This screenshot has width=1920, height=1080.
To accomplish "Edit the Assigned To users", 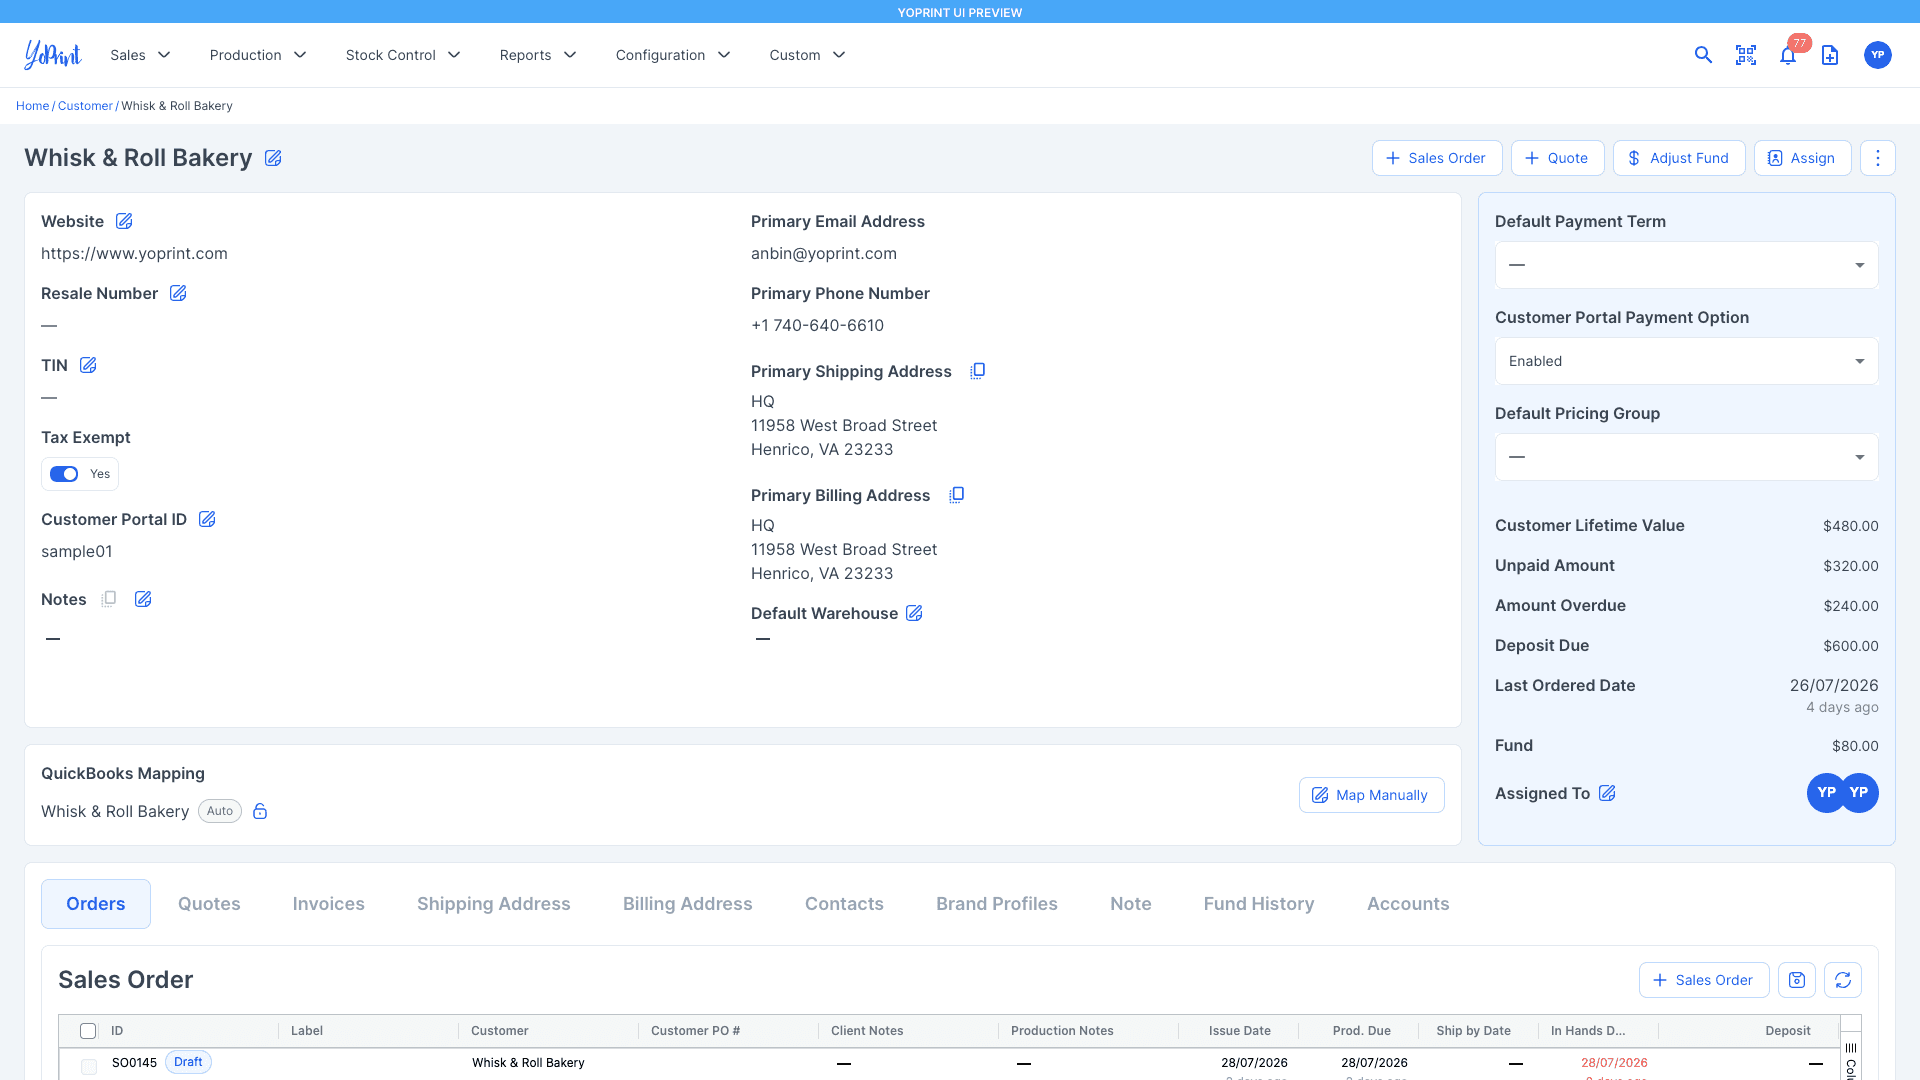I will (1607, 793).
